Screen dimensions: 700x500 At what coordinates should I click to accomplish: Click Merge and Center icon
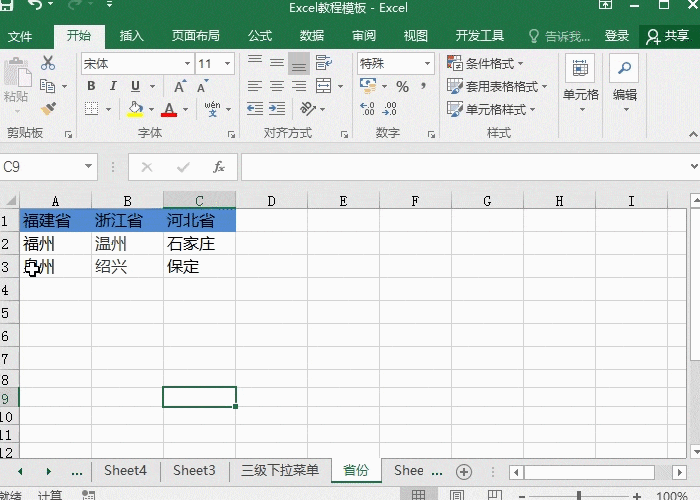323,86
